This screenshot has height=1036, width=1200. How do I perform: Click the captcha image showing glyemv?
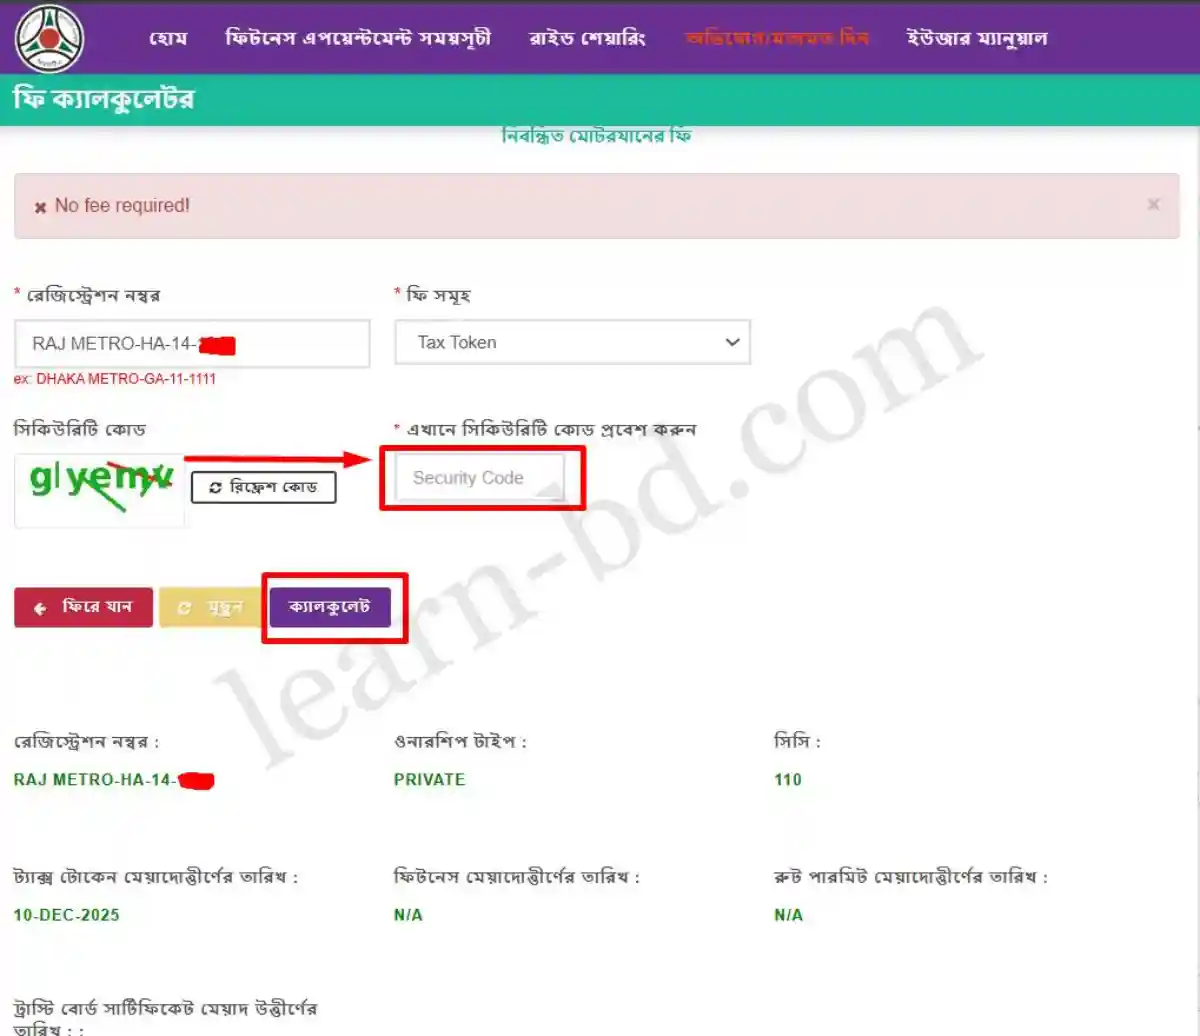(98, 491)
